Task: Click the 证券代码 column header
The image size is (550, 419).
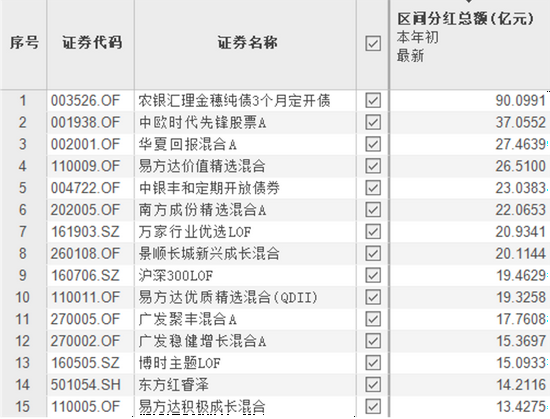Action: coord(92,42)
